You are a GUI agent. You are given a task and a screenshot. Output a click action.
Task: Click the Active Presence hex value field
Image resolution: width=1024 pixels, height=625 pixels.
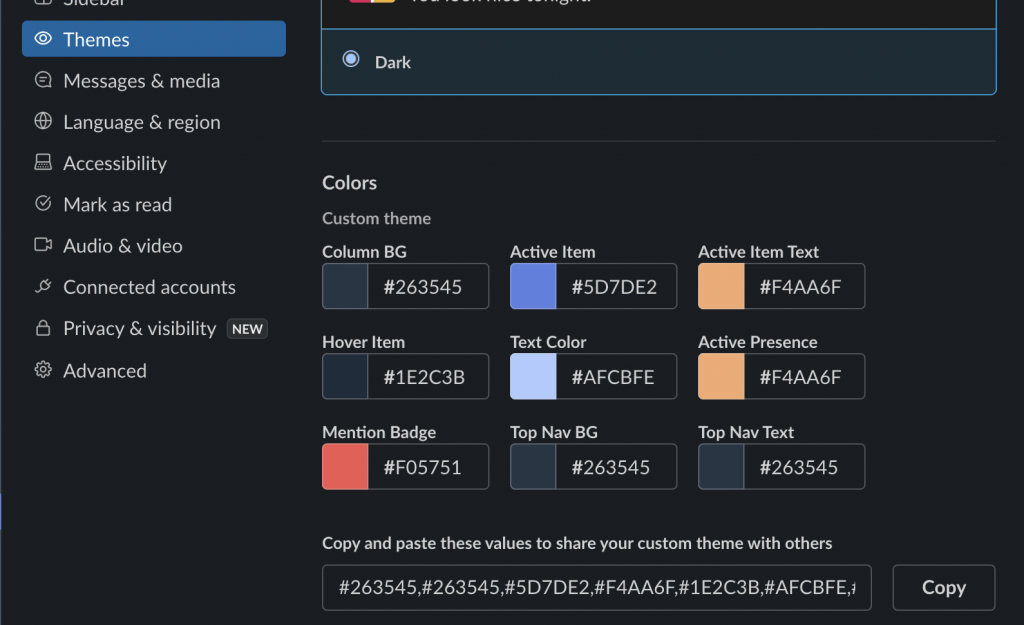coord(804,376)
